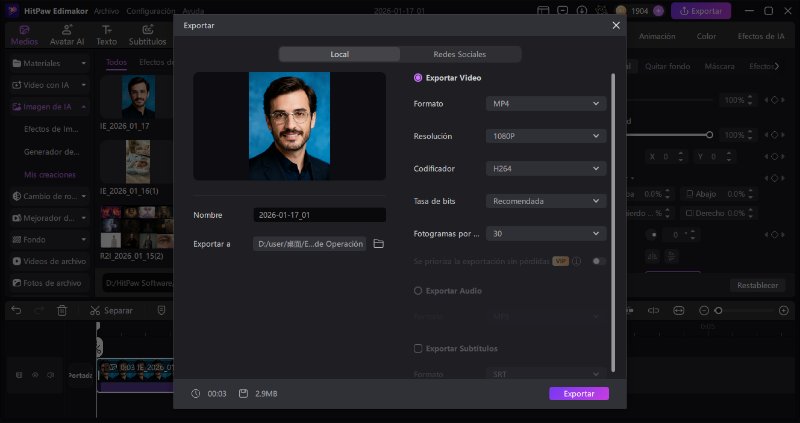Expand the Fondo section in sidebar

49,239
